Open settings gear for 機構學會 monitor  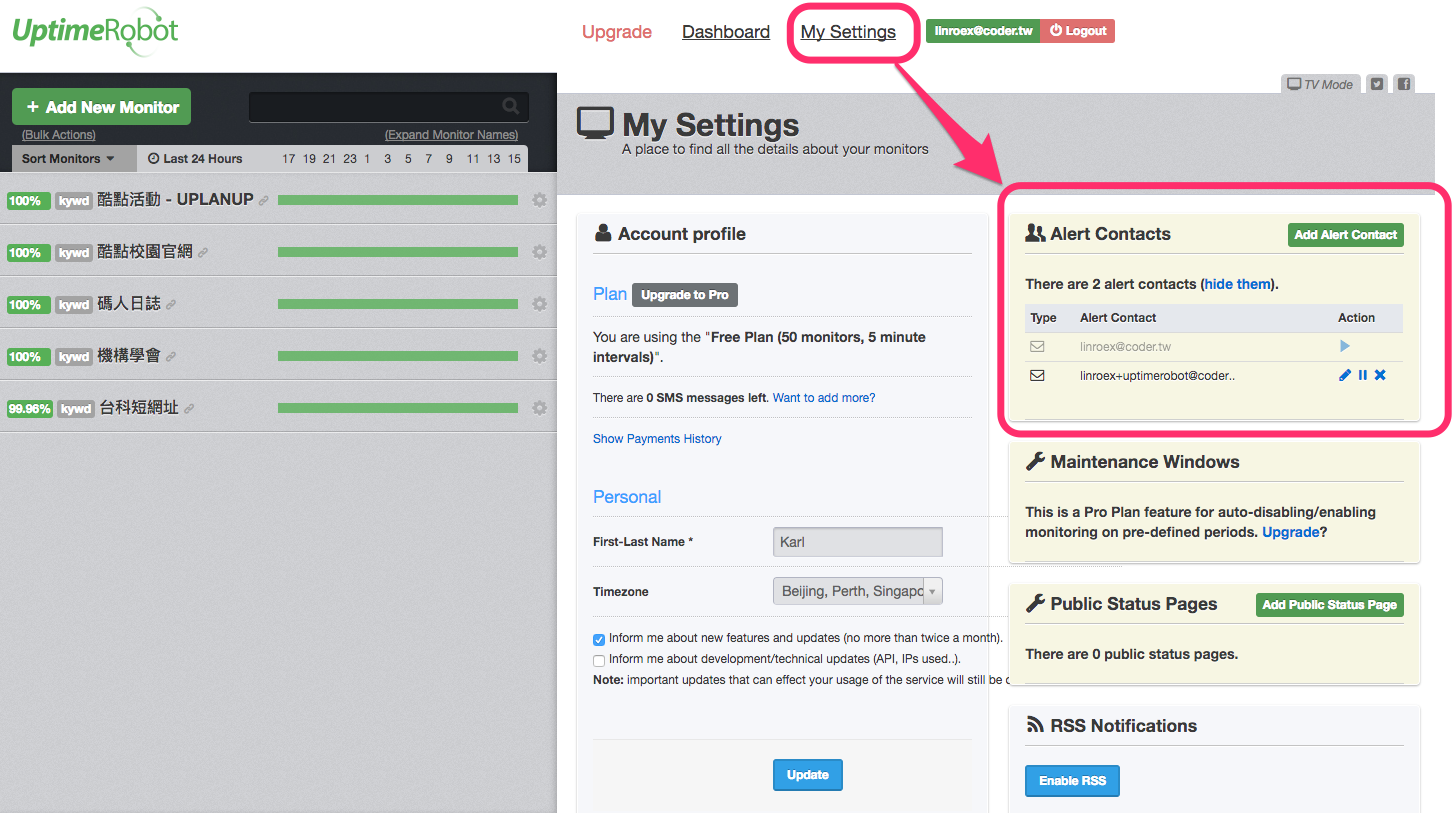pyautogui.click(x=540, y=356)
